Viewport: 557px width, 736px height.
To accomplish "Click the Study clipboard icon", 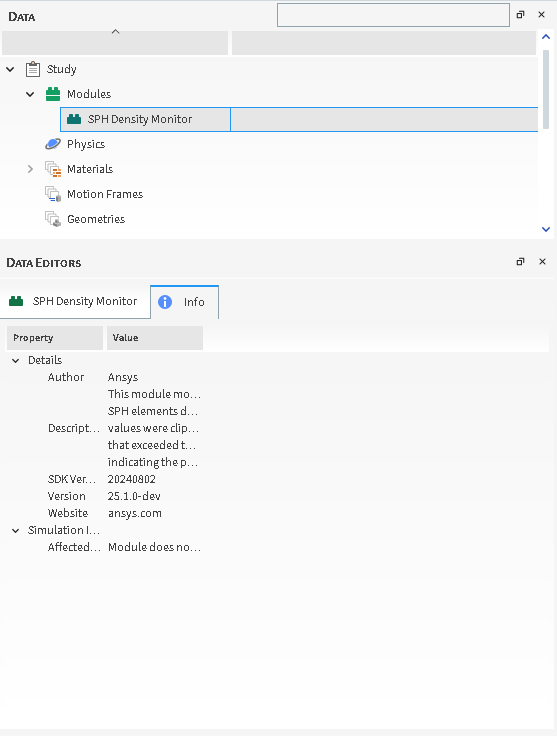I will point(32,69).
